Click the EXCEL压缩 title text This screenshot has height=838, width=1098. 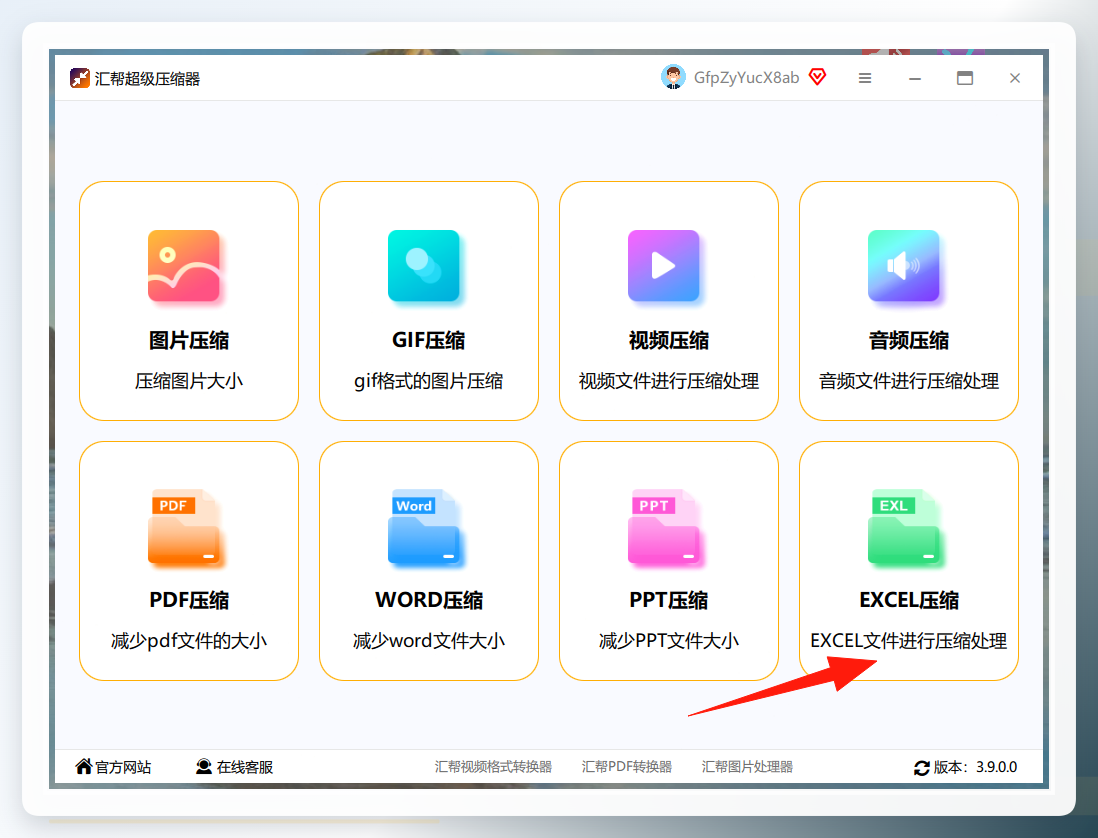[x=909, y=600]
